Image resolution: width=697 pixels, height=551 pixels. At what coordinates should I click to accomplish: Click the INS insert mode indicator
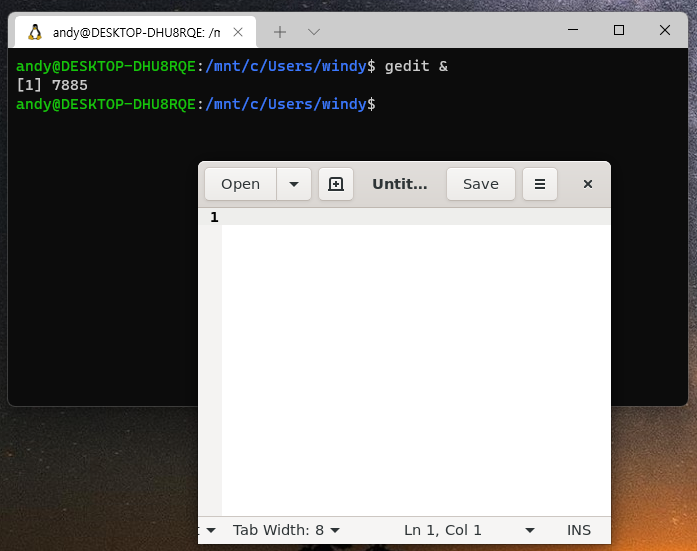point(578,530)
